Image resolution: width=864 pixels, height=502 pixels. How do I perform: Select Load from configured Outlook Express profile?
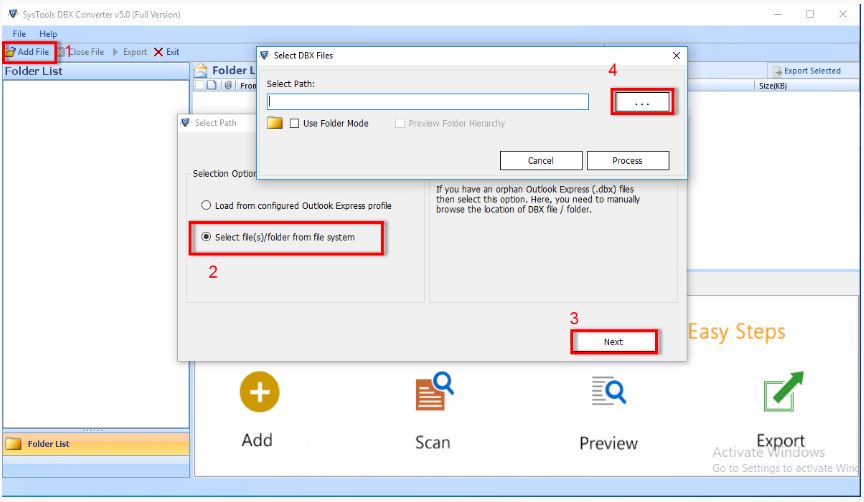pos(206,205)
